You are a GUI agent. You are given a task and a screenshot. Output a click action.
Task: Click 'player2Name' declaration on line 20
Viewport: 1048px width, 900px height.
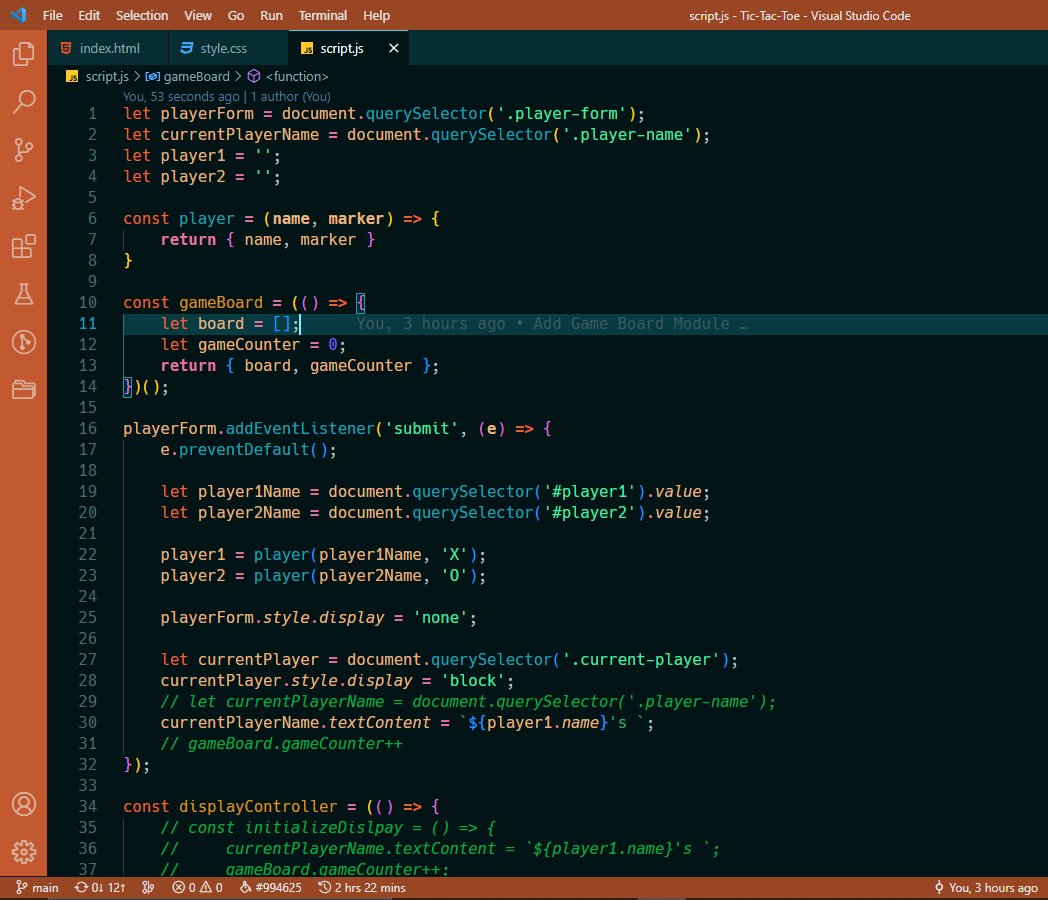click(249, 512)
